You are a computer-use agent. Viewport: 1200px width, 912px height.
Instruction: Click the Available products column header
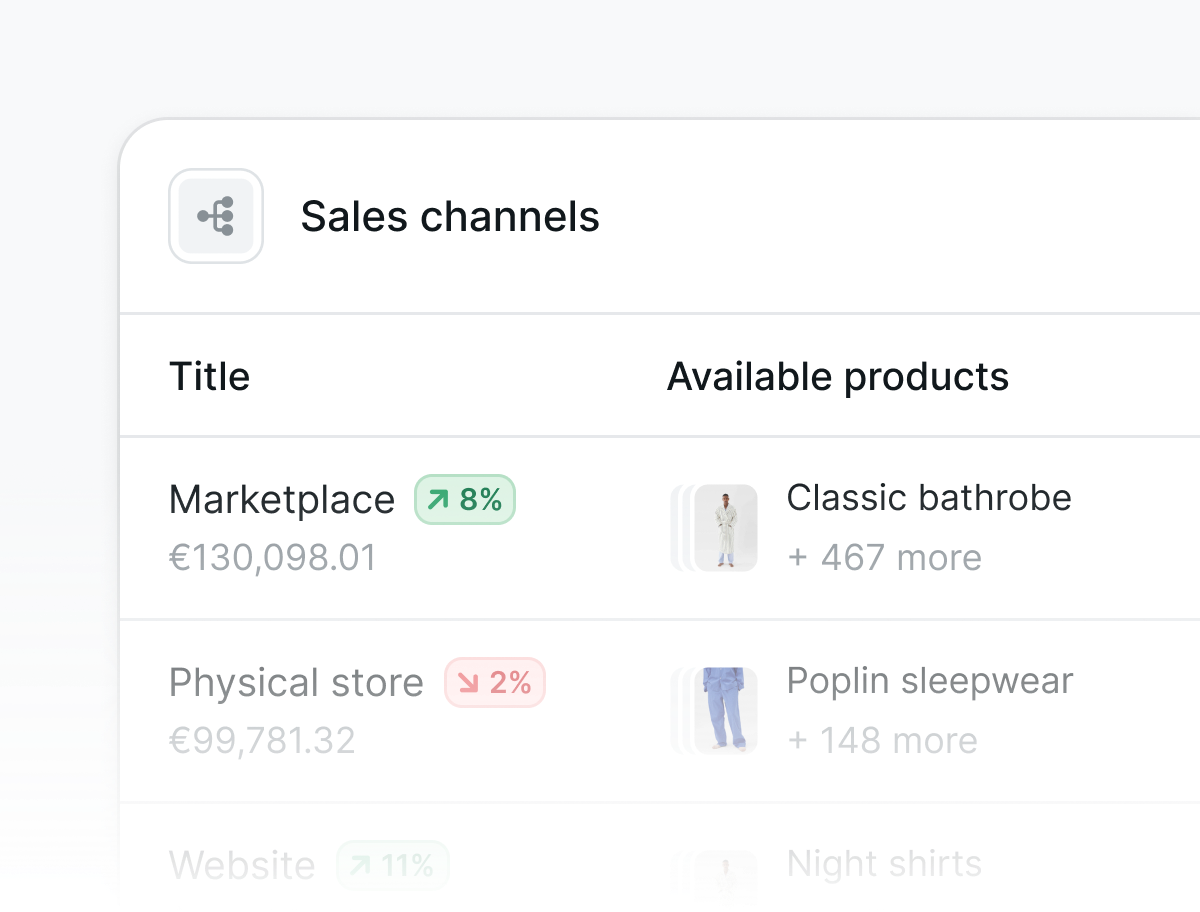tap(838, 377)
